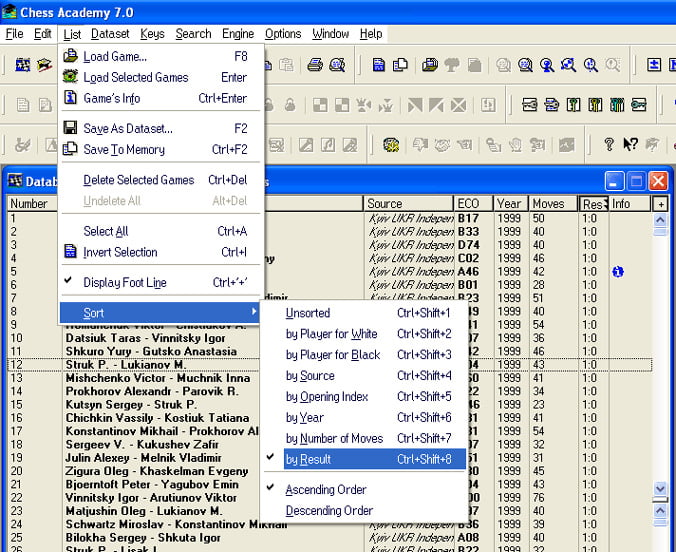
Task: Click the multi-colored keys toolbar icon
Action: [x=617, y=105]
